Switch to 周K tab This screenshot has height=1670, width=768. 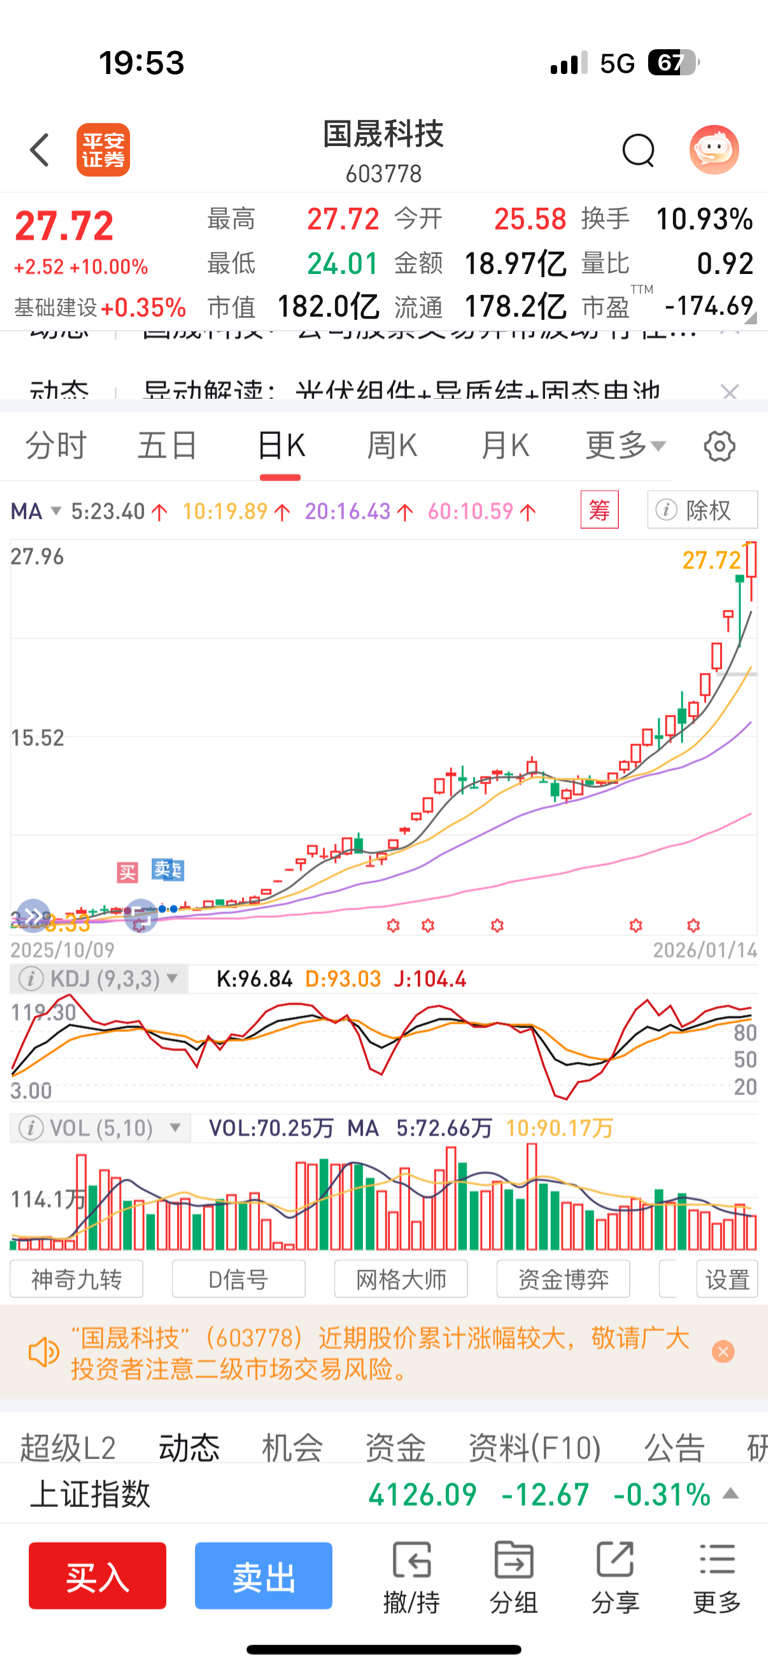[x=392, y=445]
